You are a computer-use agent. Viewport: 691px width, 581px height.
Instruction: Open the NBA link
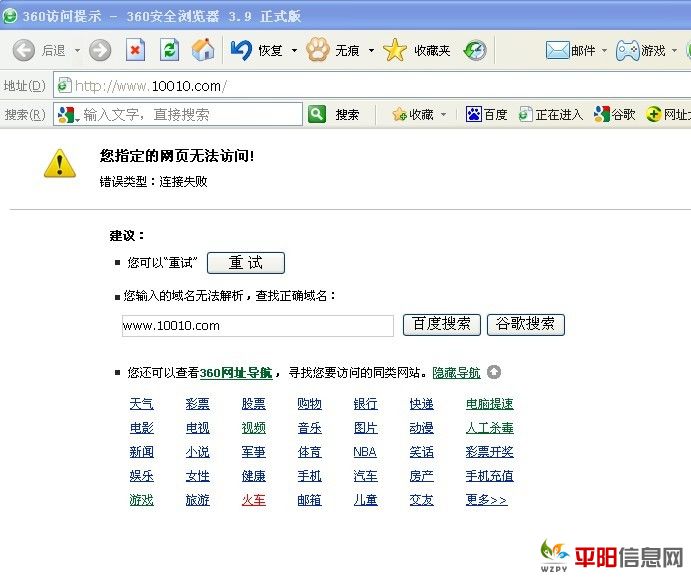pyautogui.click(x=365, y=452)
